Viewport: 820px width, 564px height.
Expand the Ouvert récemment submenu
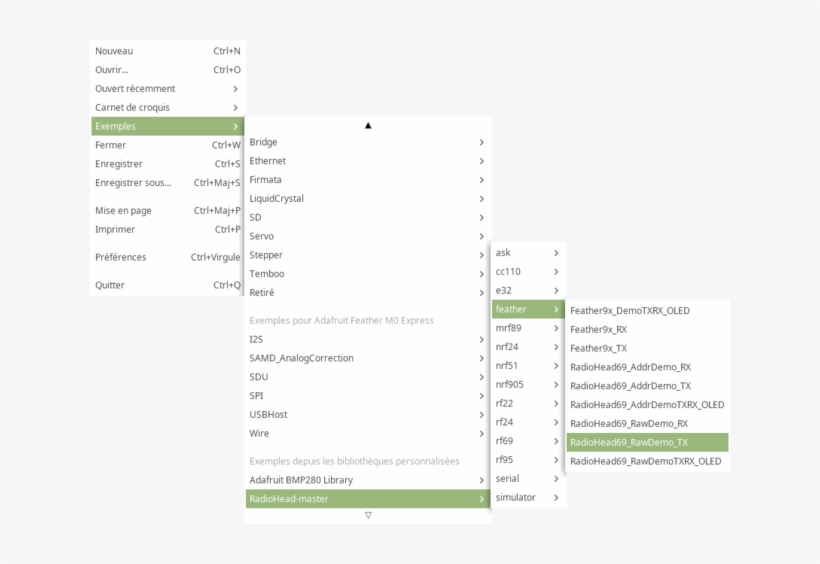coord(135,89)
